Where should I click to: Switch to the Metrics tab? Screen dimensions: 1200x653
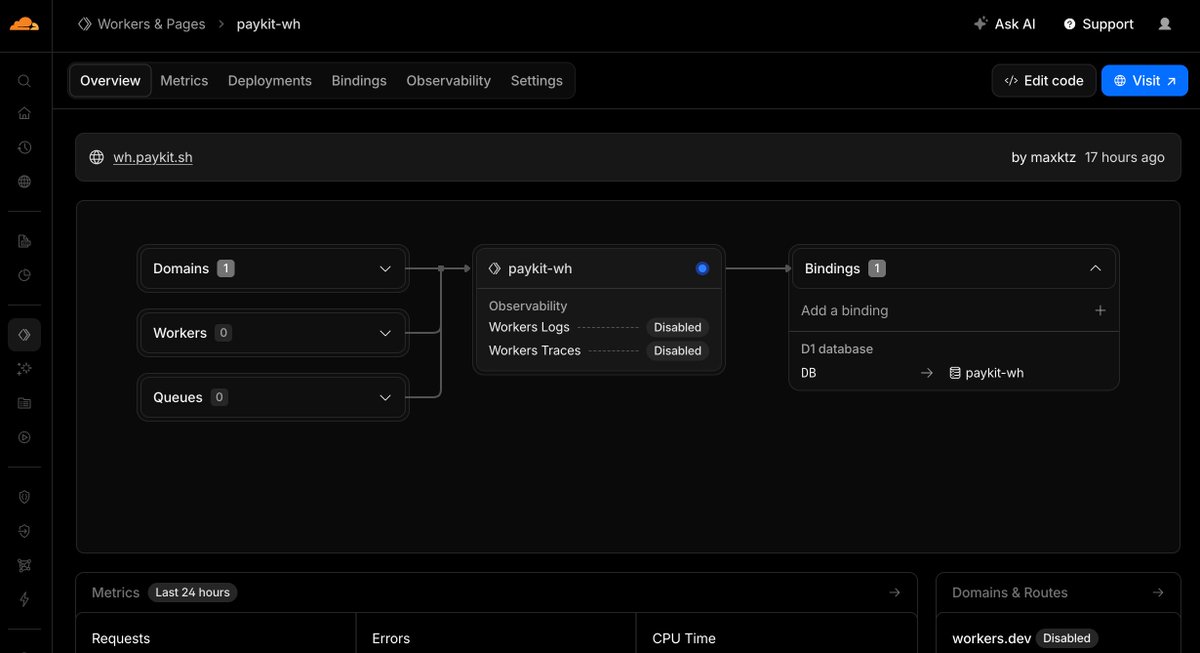(x=184, y=81)
